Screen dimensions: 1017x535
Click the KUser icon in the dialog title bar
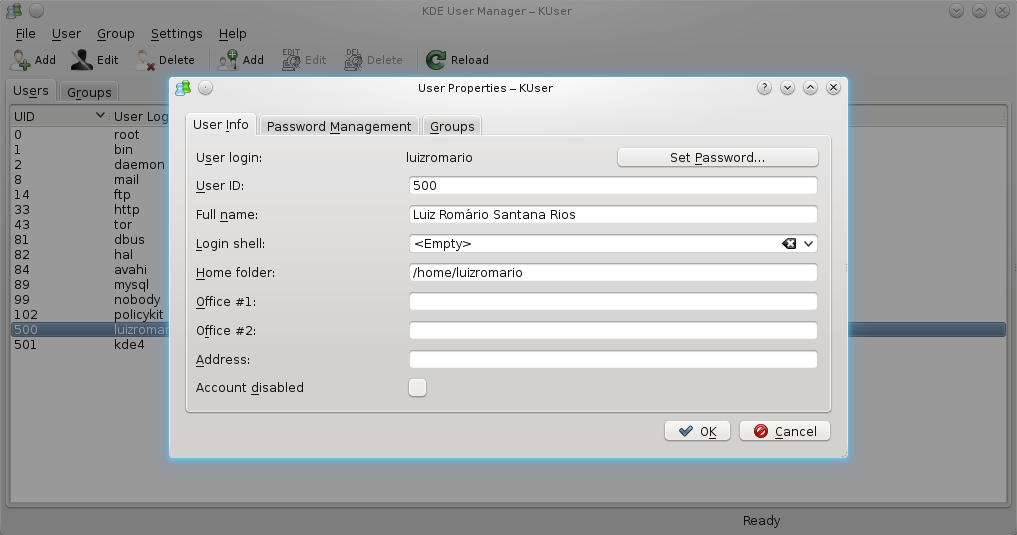[x=183, y=88]
